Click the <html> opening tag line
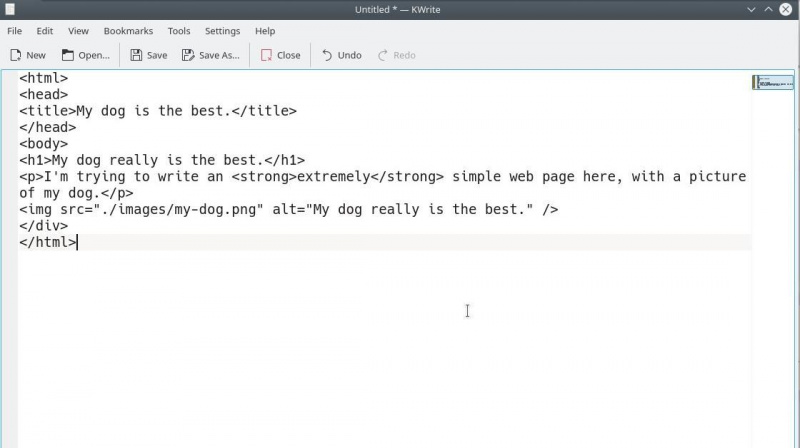 pos(43,78)
